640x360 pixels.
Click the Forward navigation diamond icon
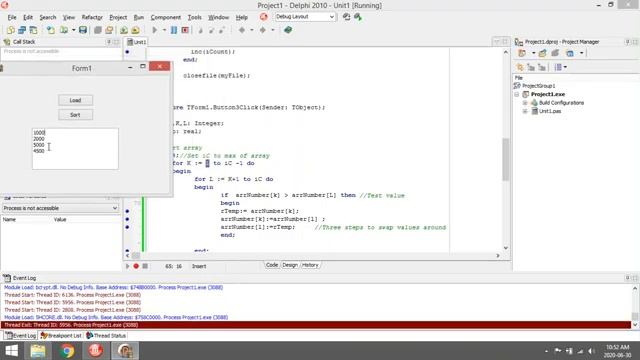pyautogui.click(x=263, y=30)
